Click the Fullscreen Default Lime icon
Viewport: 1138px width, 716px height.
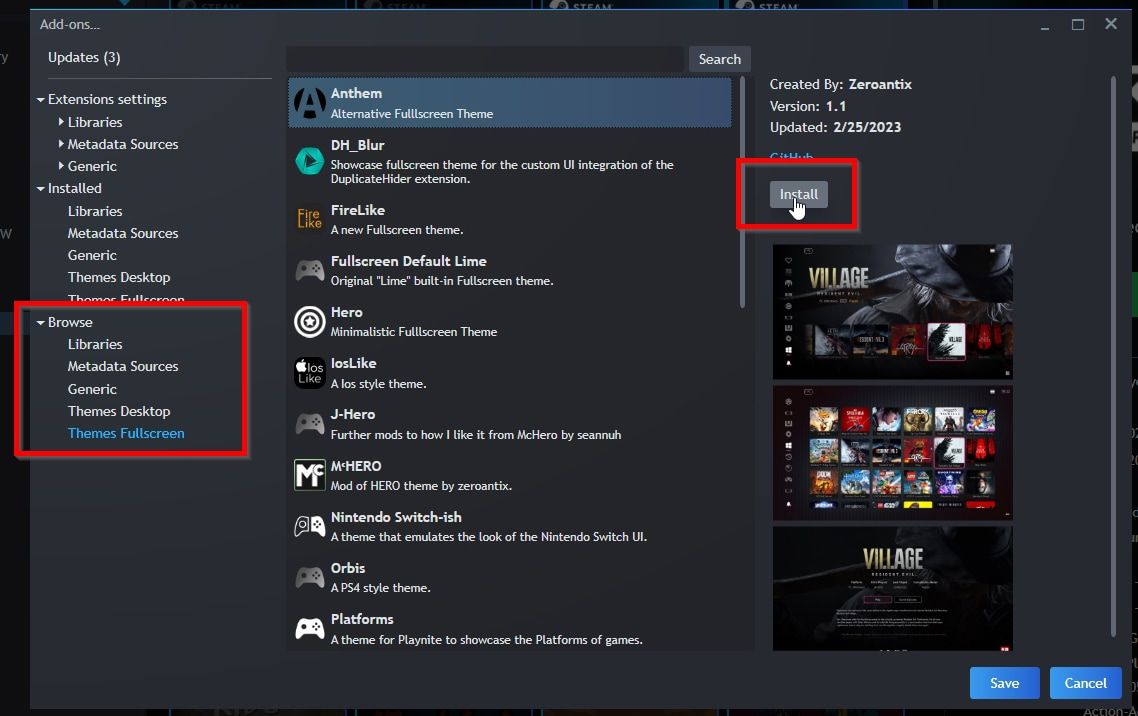(x=309, y=269)
